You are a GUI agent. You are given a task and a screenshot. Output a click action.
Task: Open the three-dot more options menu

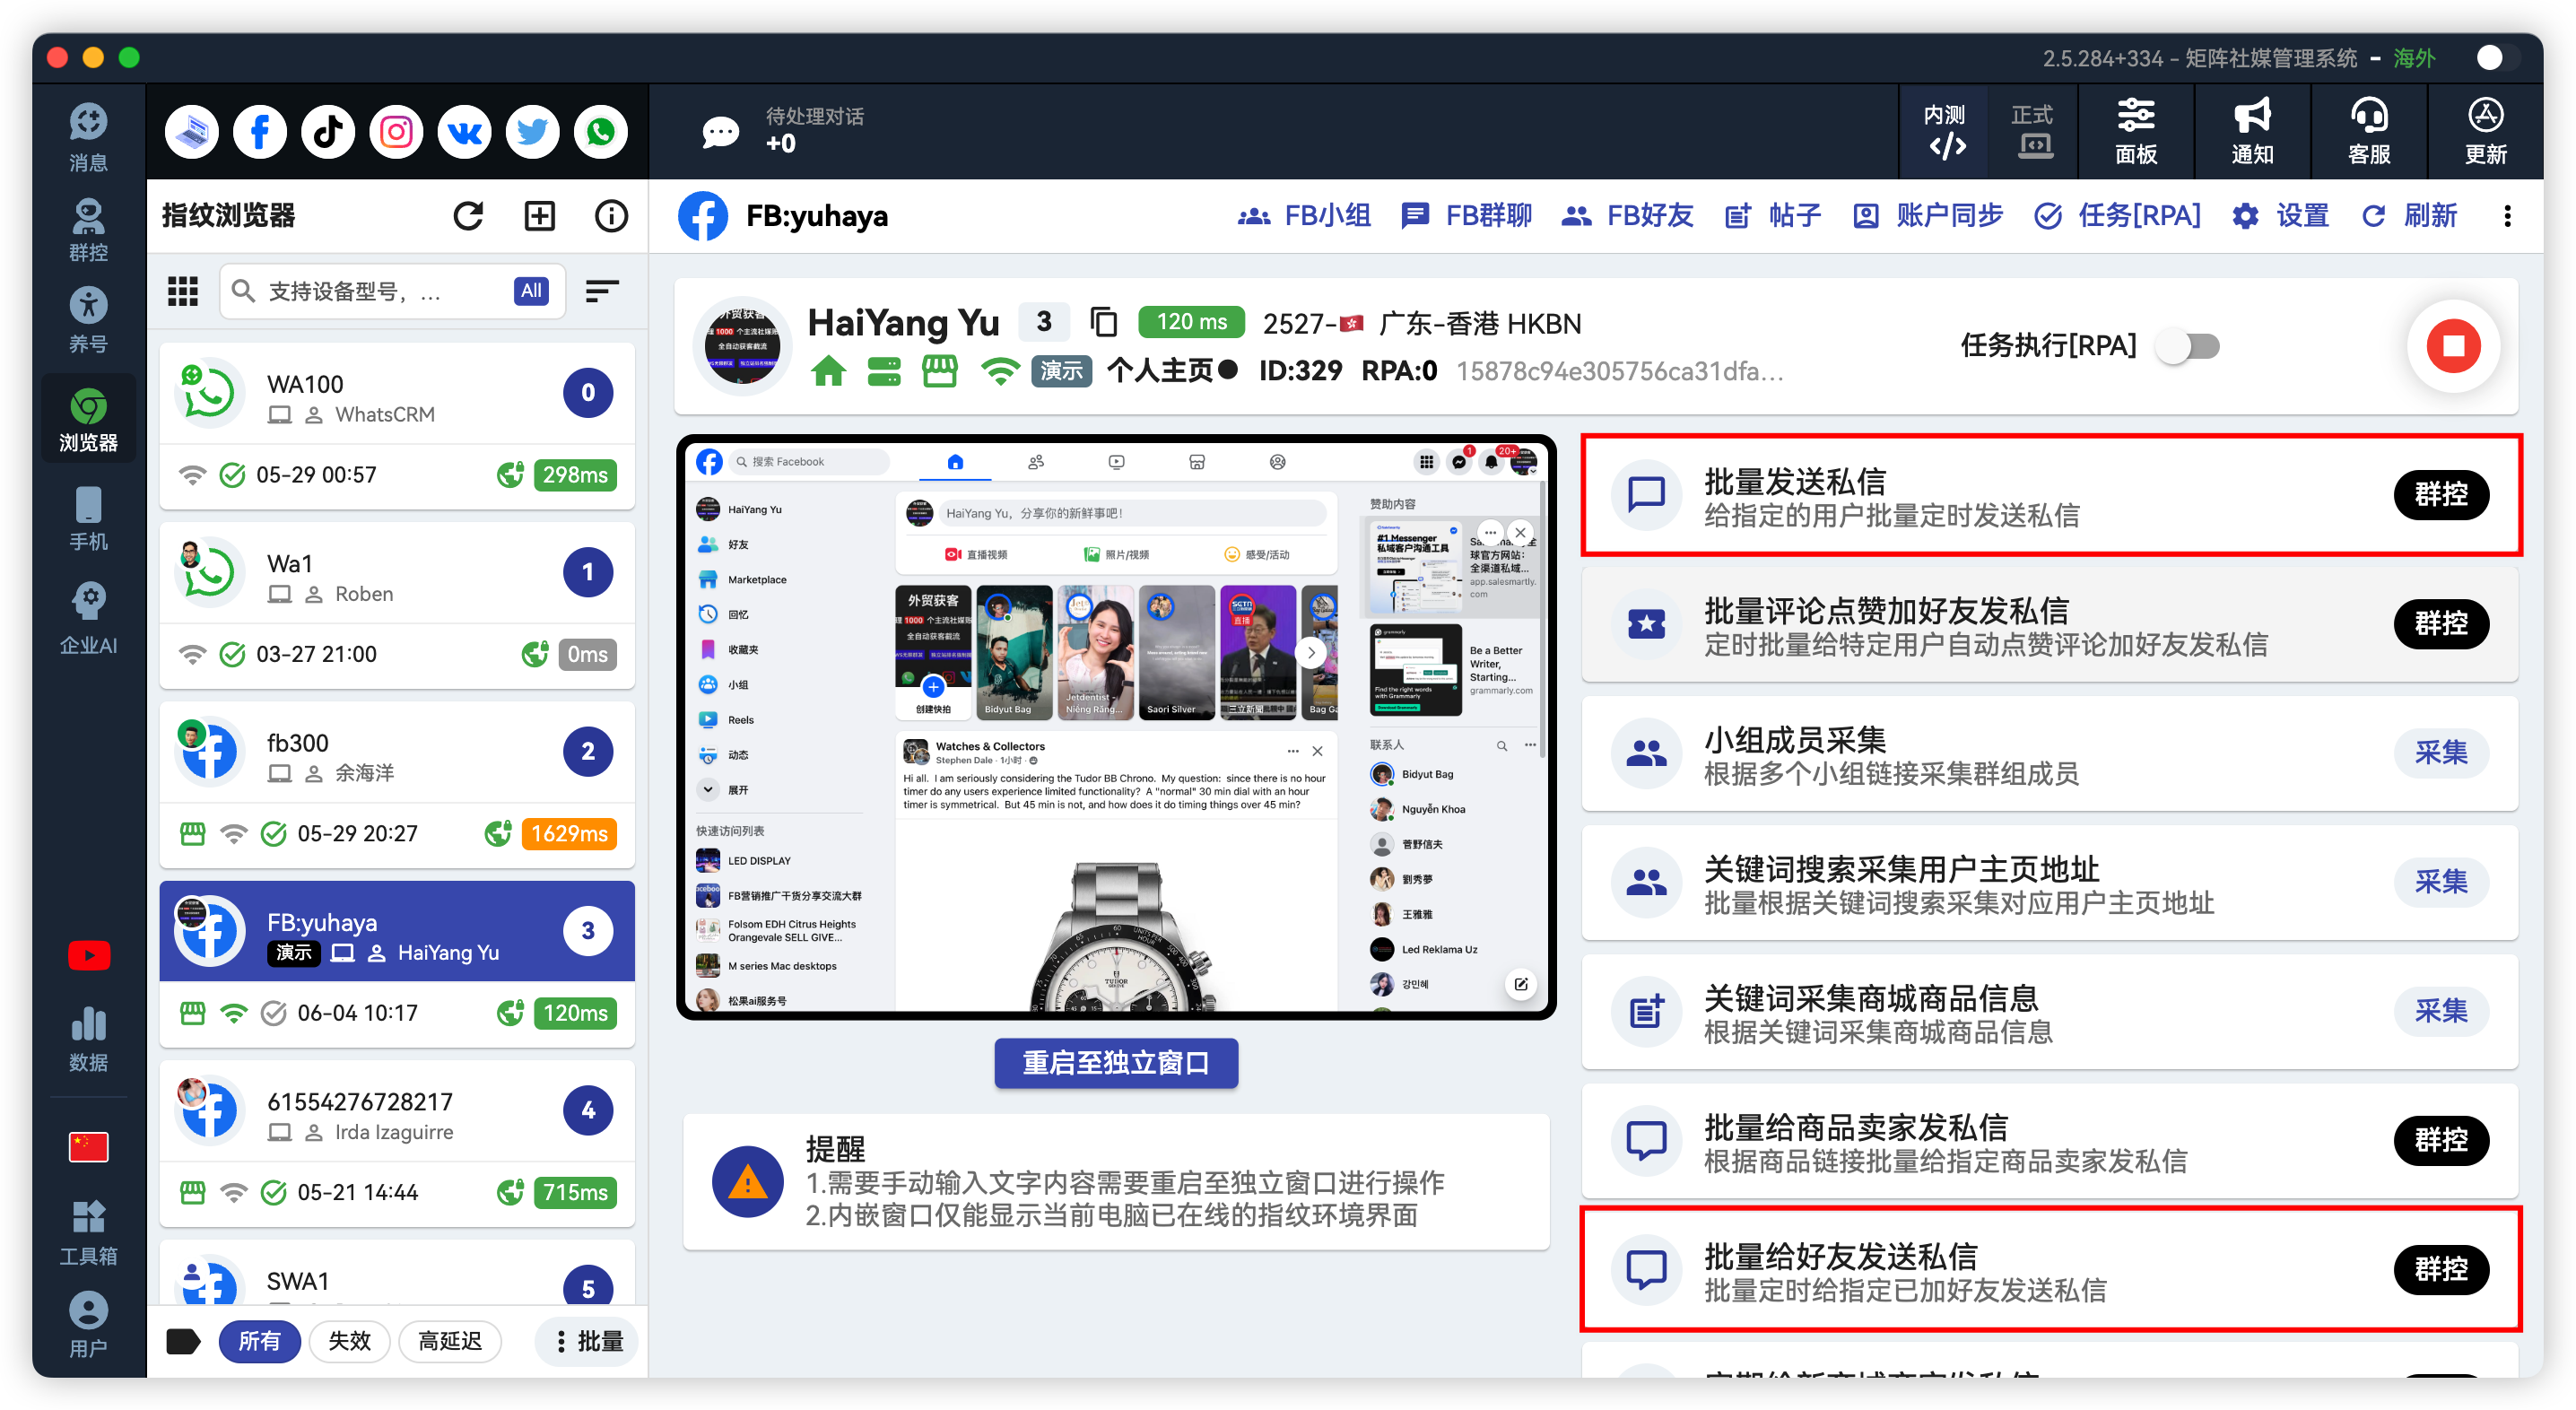2507,216
